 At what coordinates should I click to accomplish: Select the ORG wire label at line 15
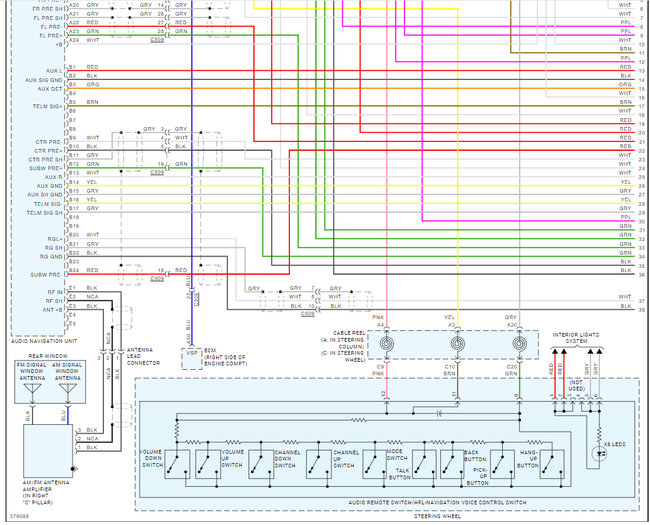click(x=625, y=84)
